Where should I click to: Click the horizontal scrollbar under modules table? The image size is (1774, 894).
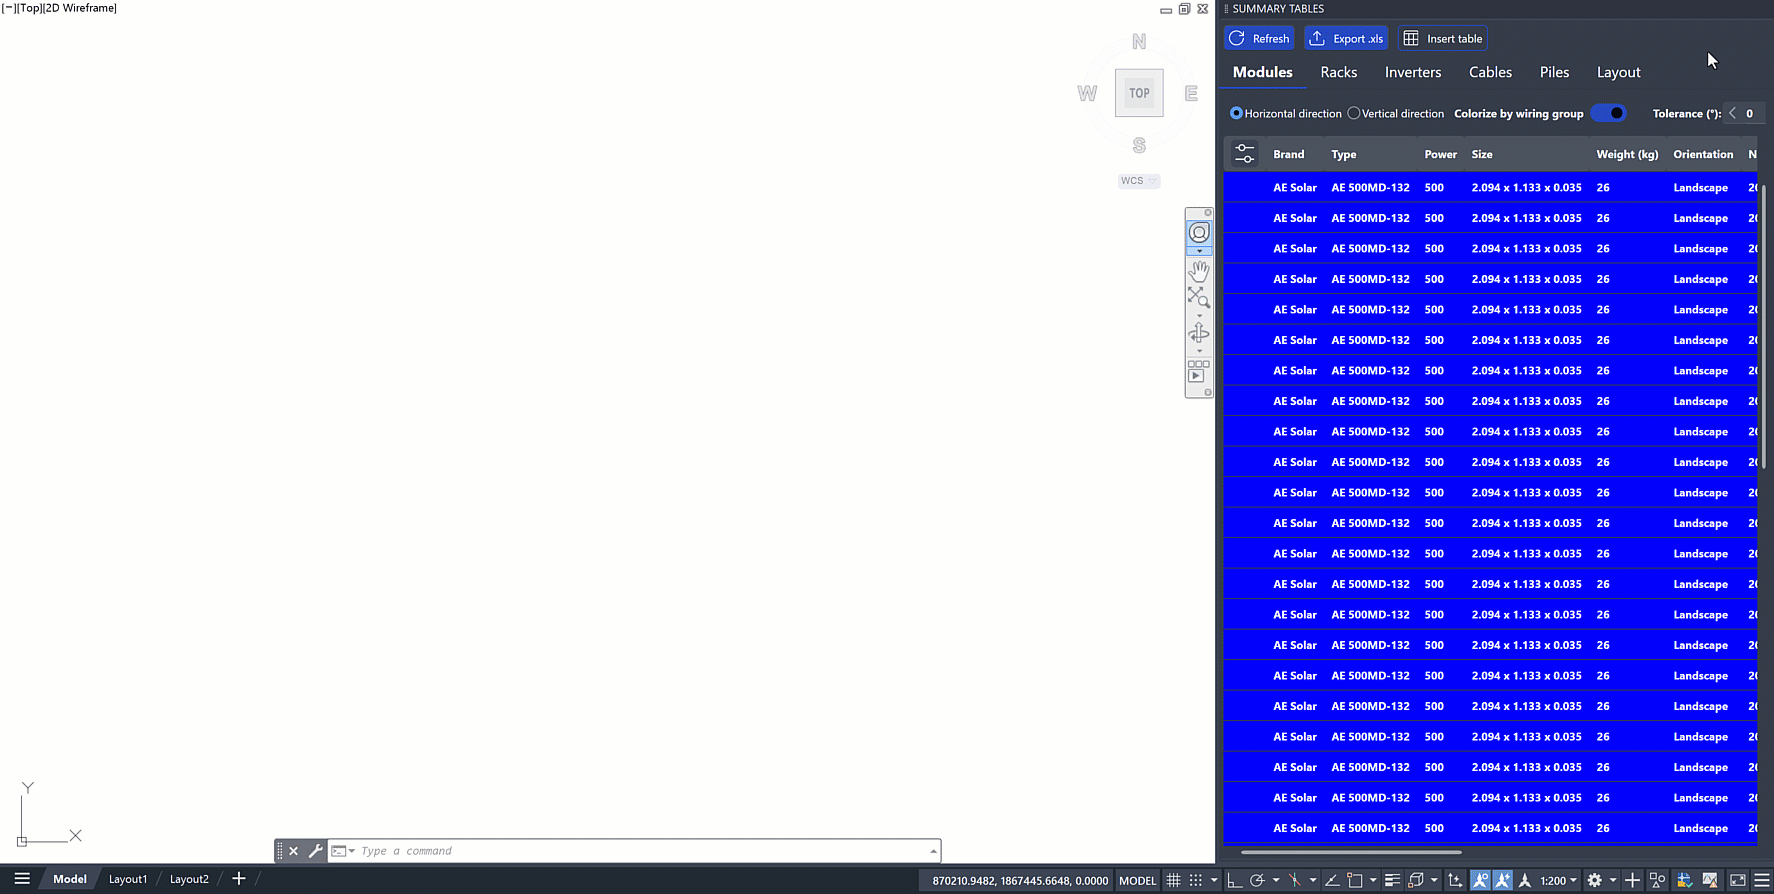point(1351,852)
